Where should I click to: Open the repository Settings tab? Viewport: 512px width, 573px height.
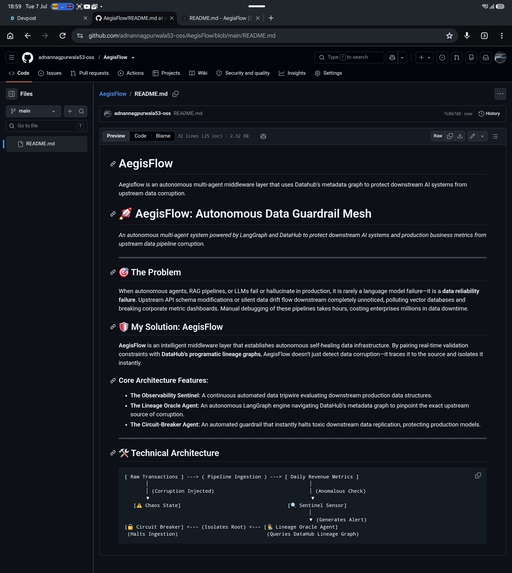(328, 73)
